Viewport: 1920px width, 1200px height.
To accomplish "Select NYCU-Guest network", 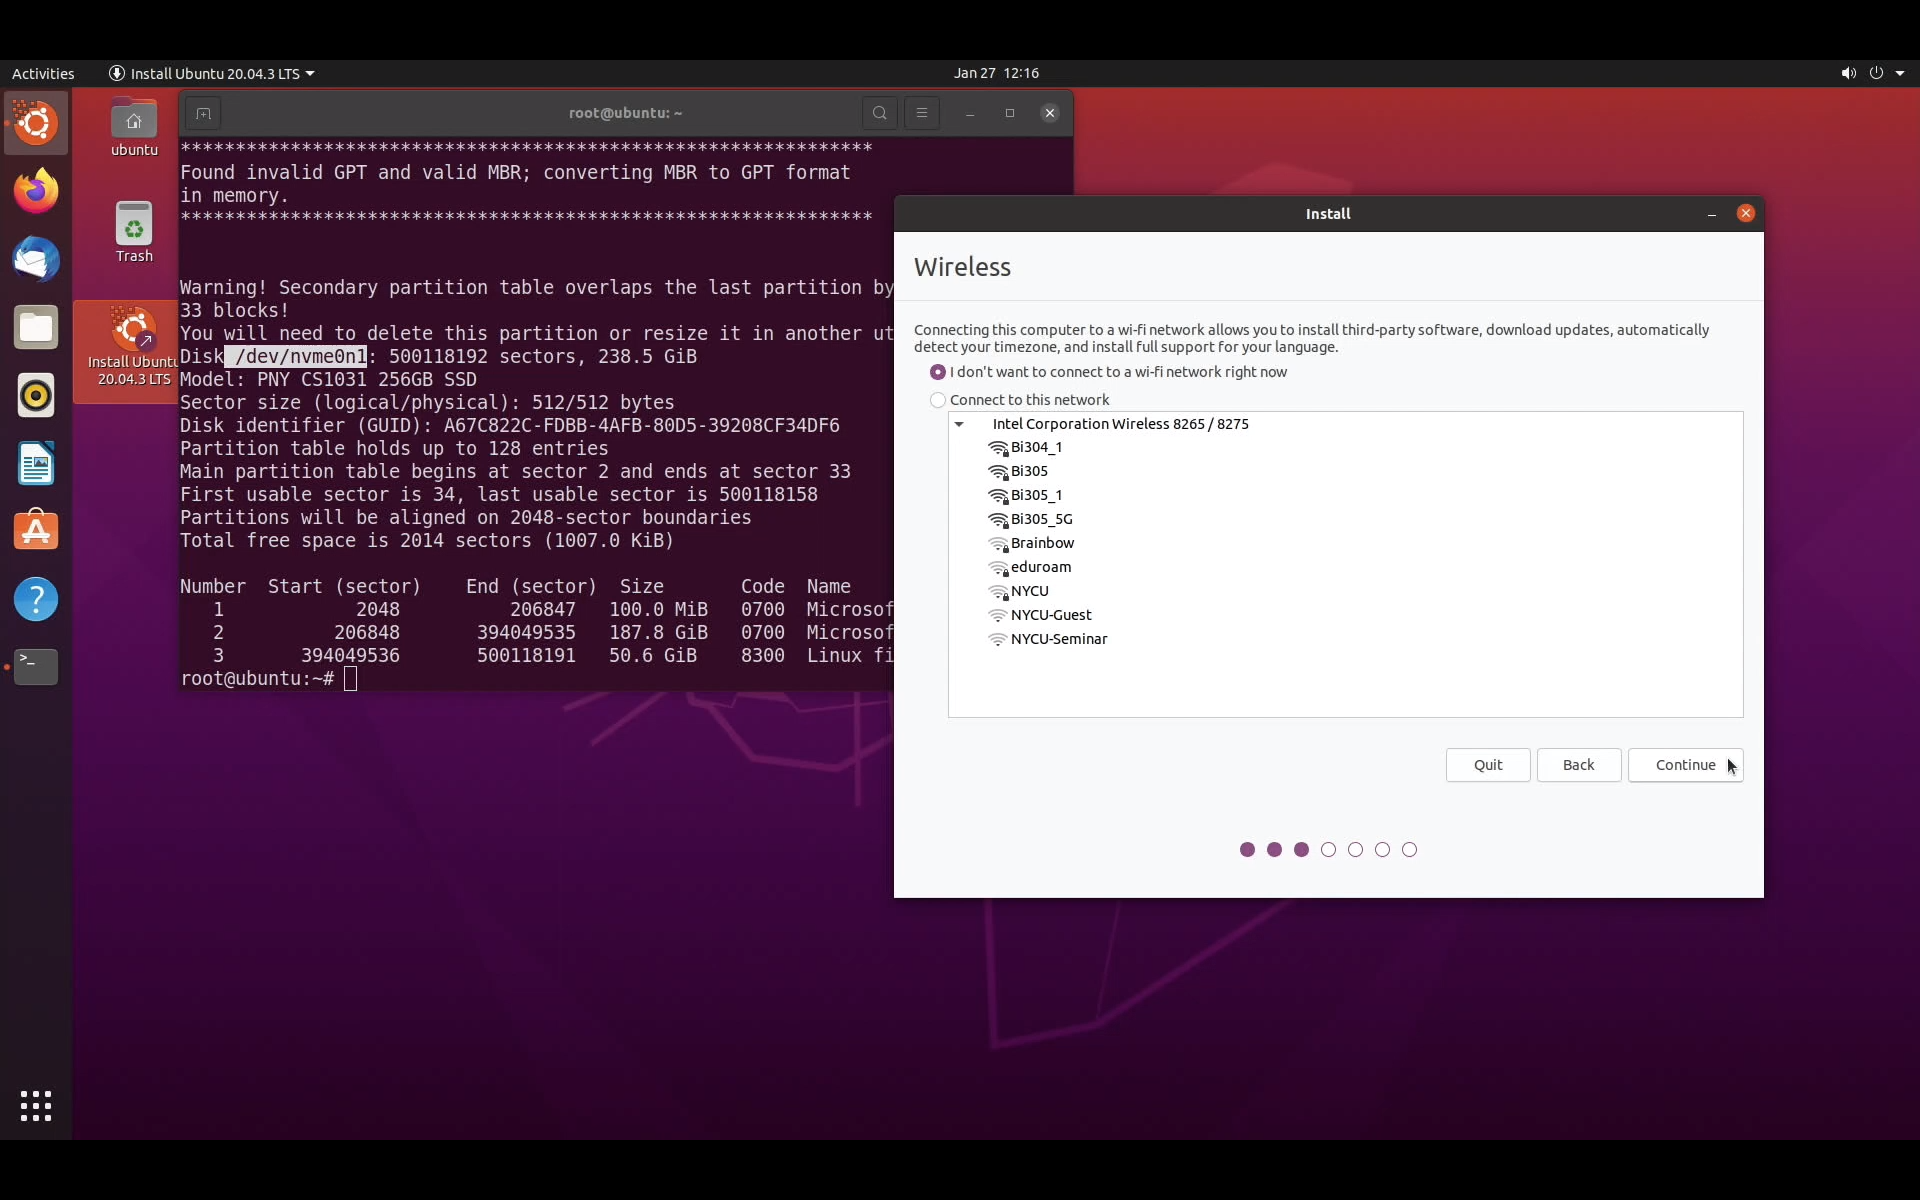I will click(x=1345, y=616).
